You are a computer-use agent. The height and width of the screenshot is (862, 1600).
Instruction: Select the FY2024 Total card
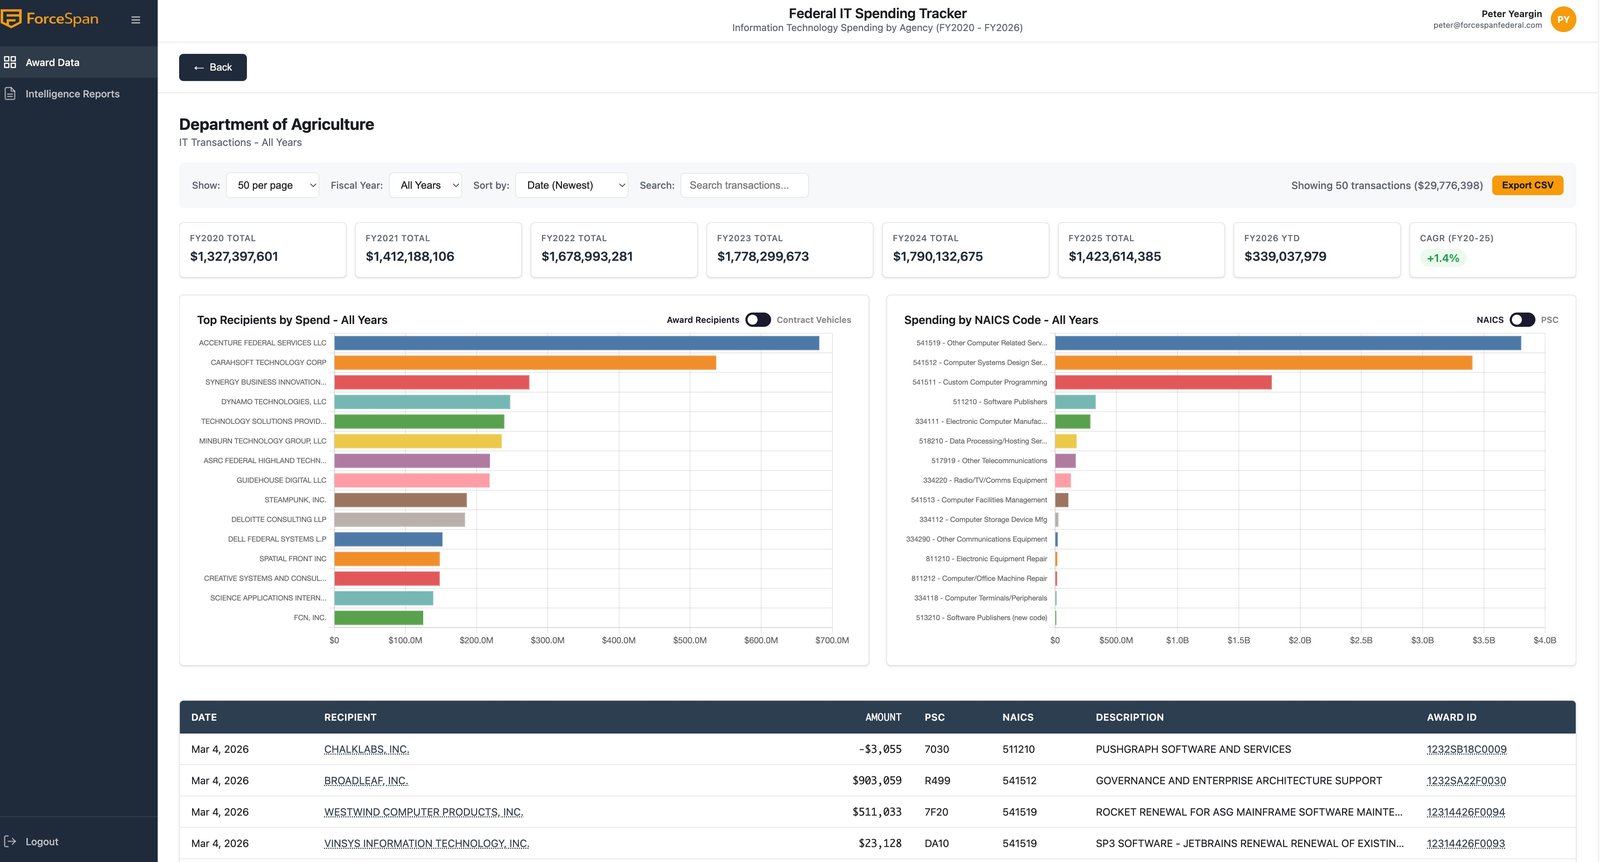965,250
